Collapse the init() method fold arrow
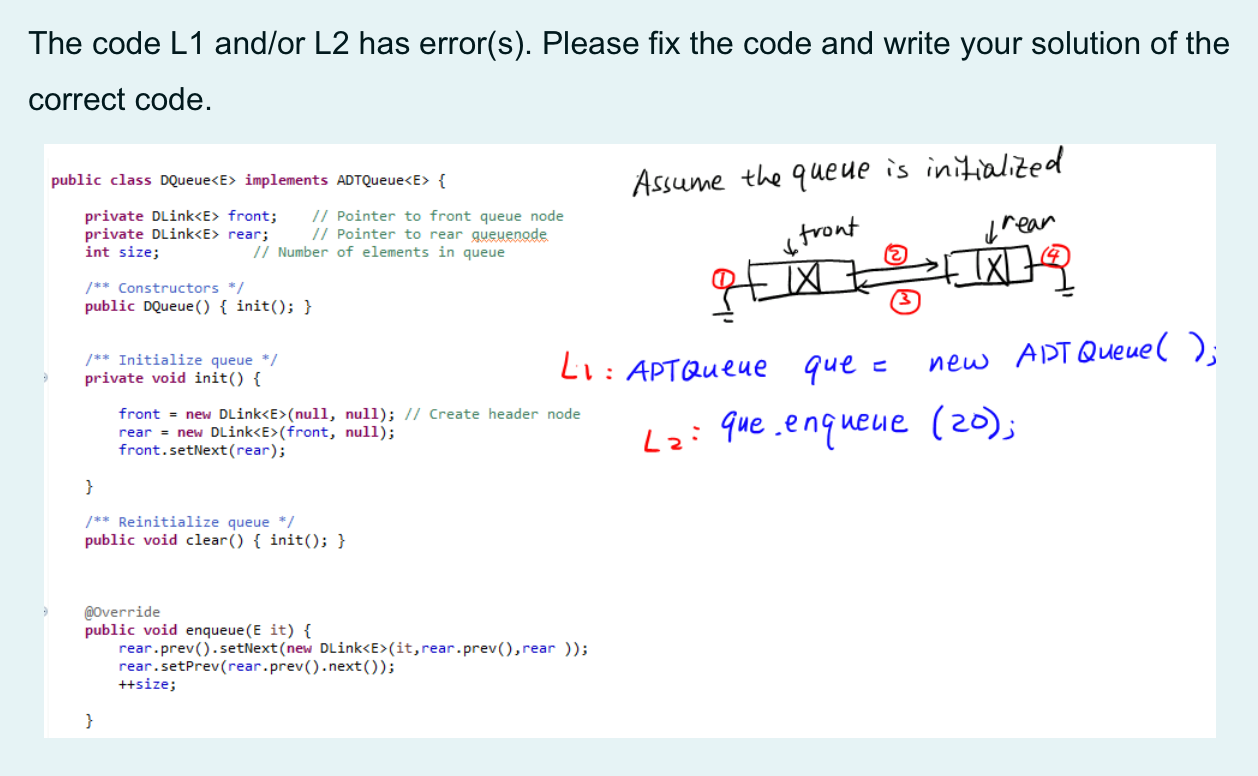1258x776 pixels. coord(44,378)
